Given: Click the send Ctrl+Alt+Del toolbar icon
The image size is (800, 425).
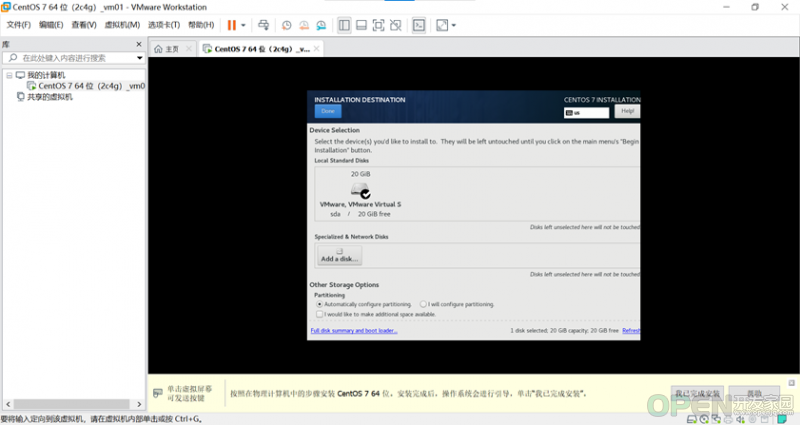Looking at the screenshot, I should [263, 25].
